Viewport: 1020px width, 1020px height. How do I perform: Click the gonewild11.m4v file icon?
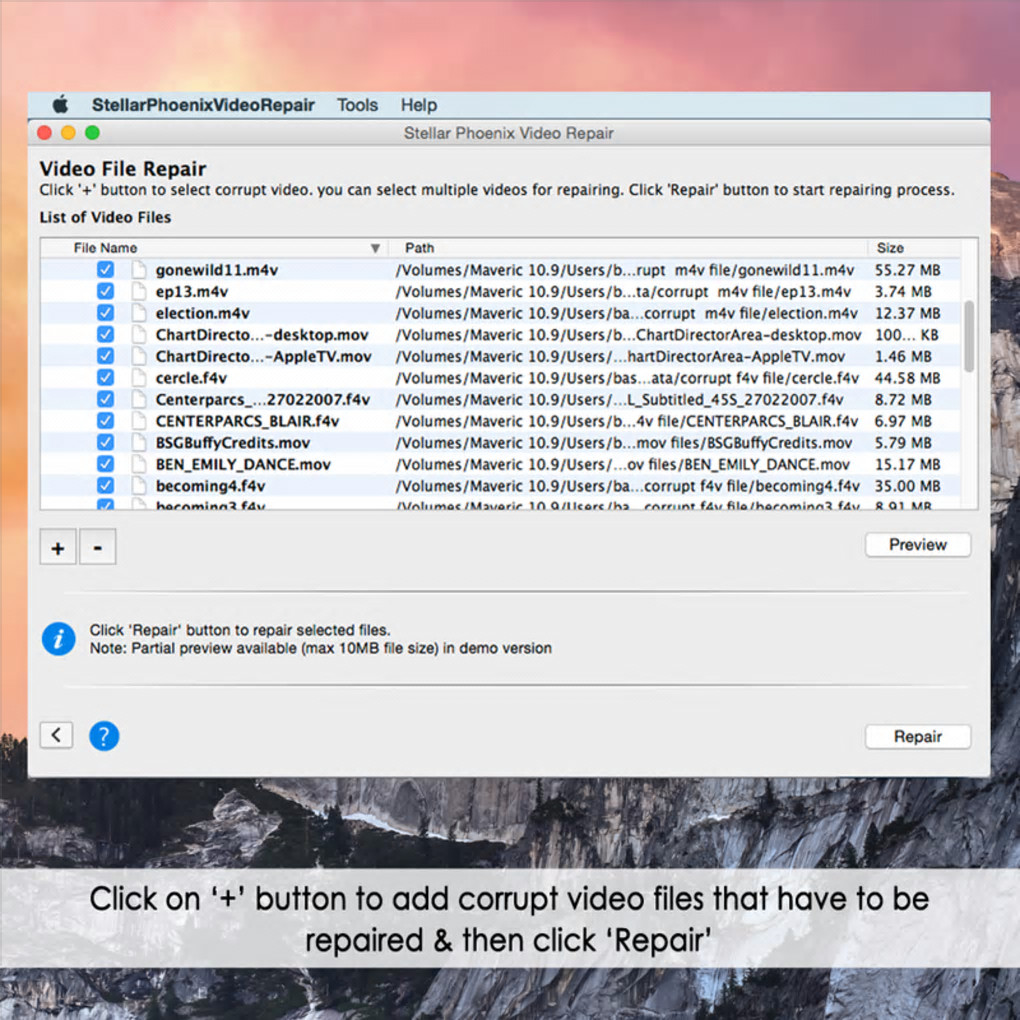(x=139, y=269)
